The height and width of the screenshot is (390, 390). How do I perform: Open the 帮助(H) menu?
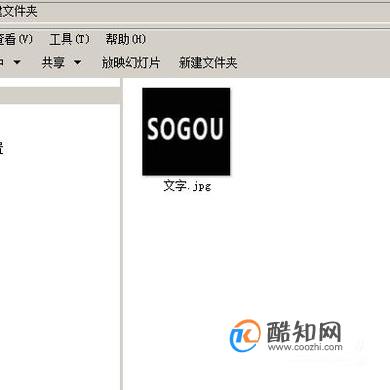click(126, 39)
